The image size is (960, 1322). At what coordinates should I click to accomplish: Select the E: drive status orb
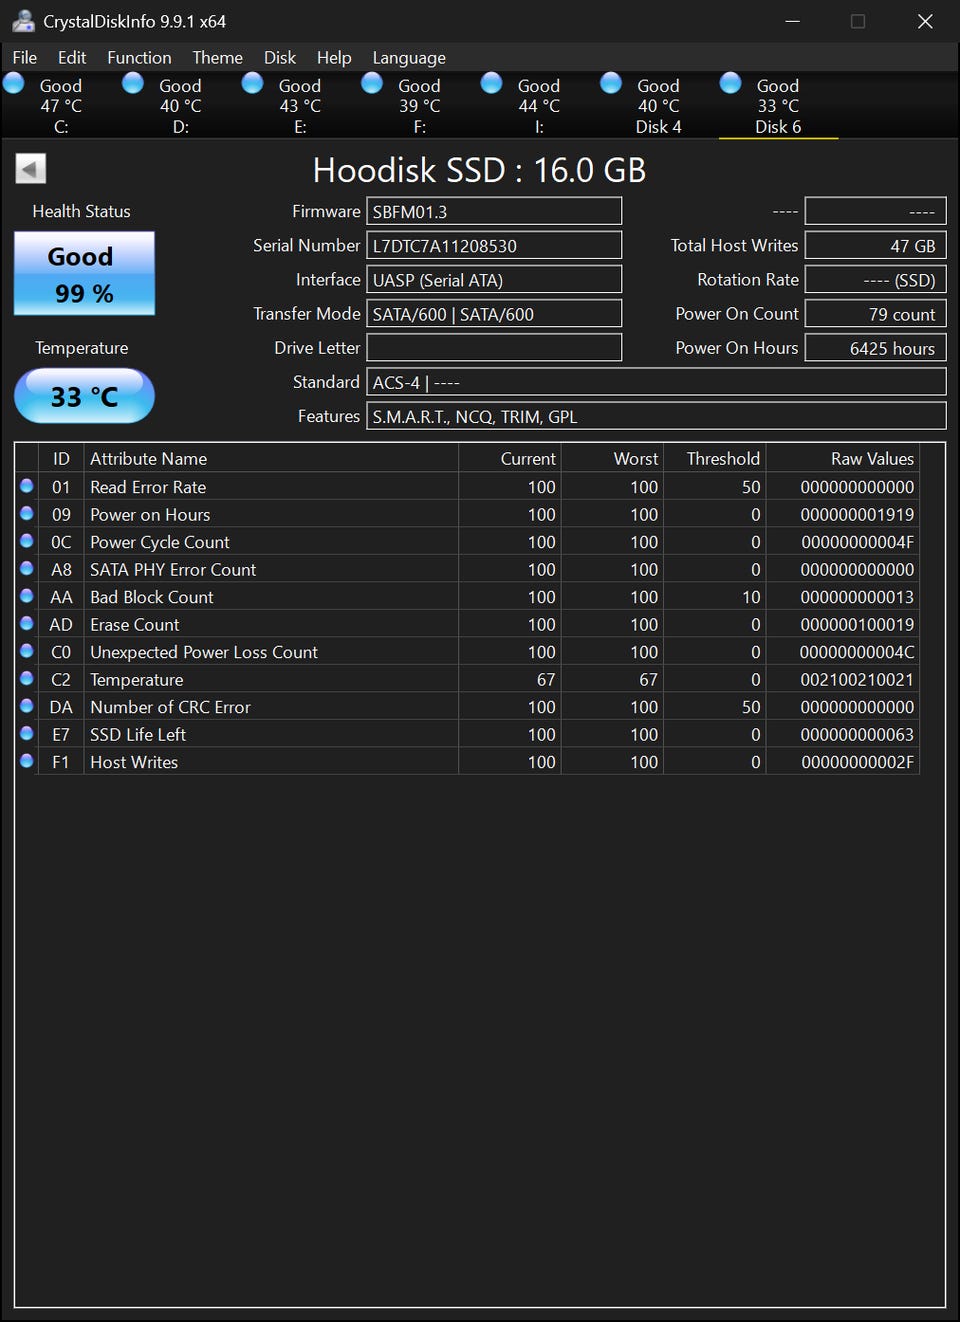pyautogui.click(x=253, y=83)
